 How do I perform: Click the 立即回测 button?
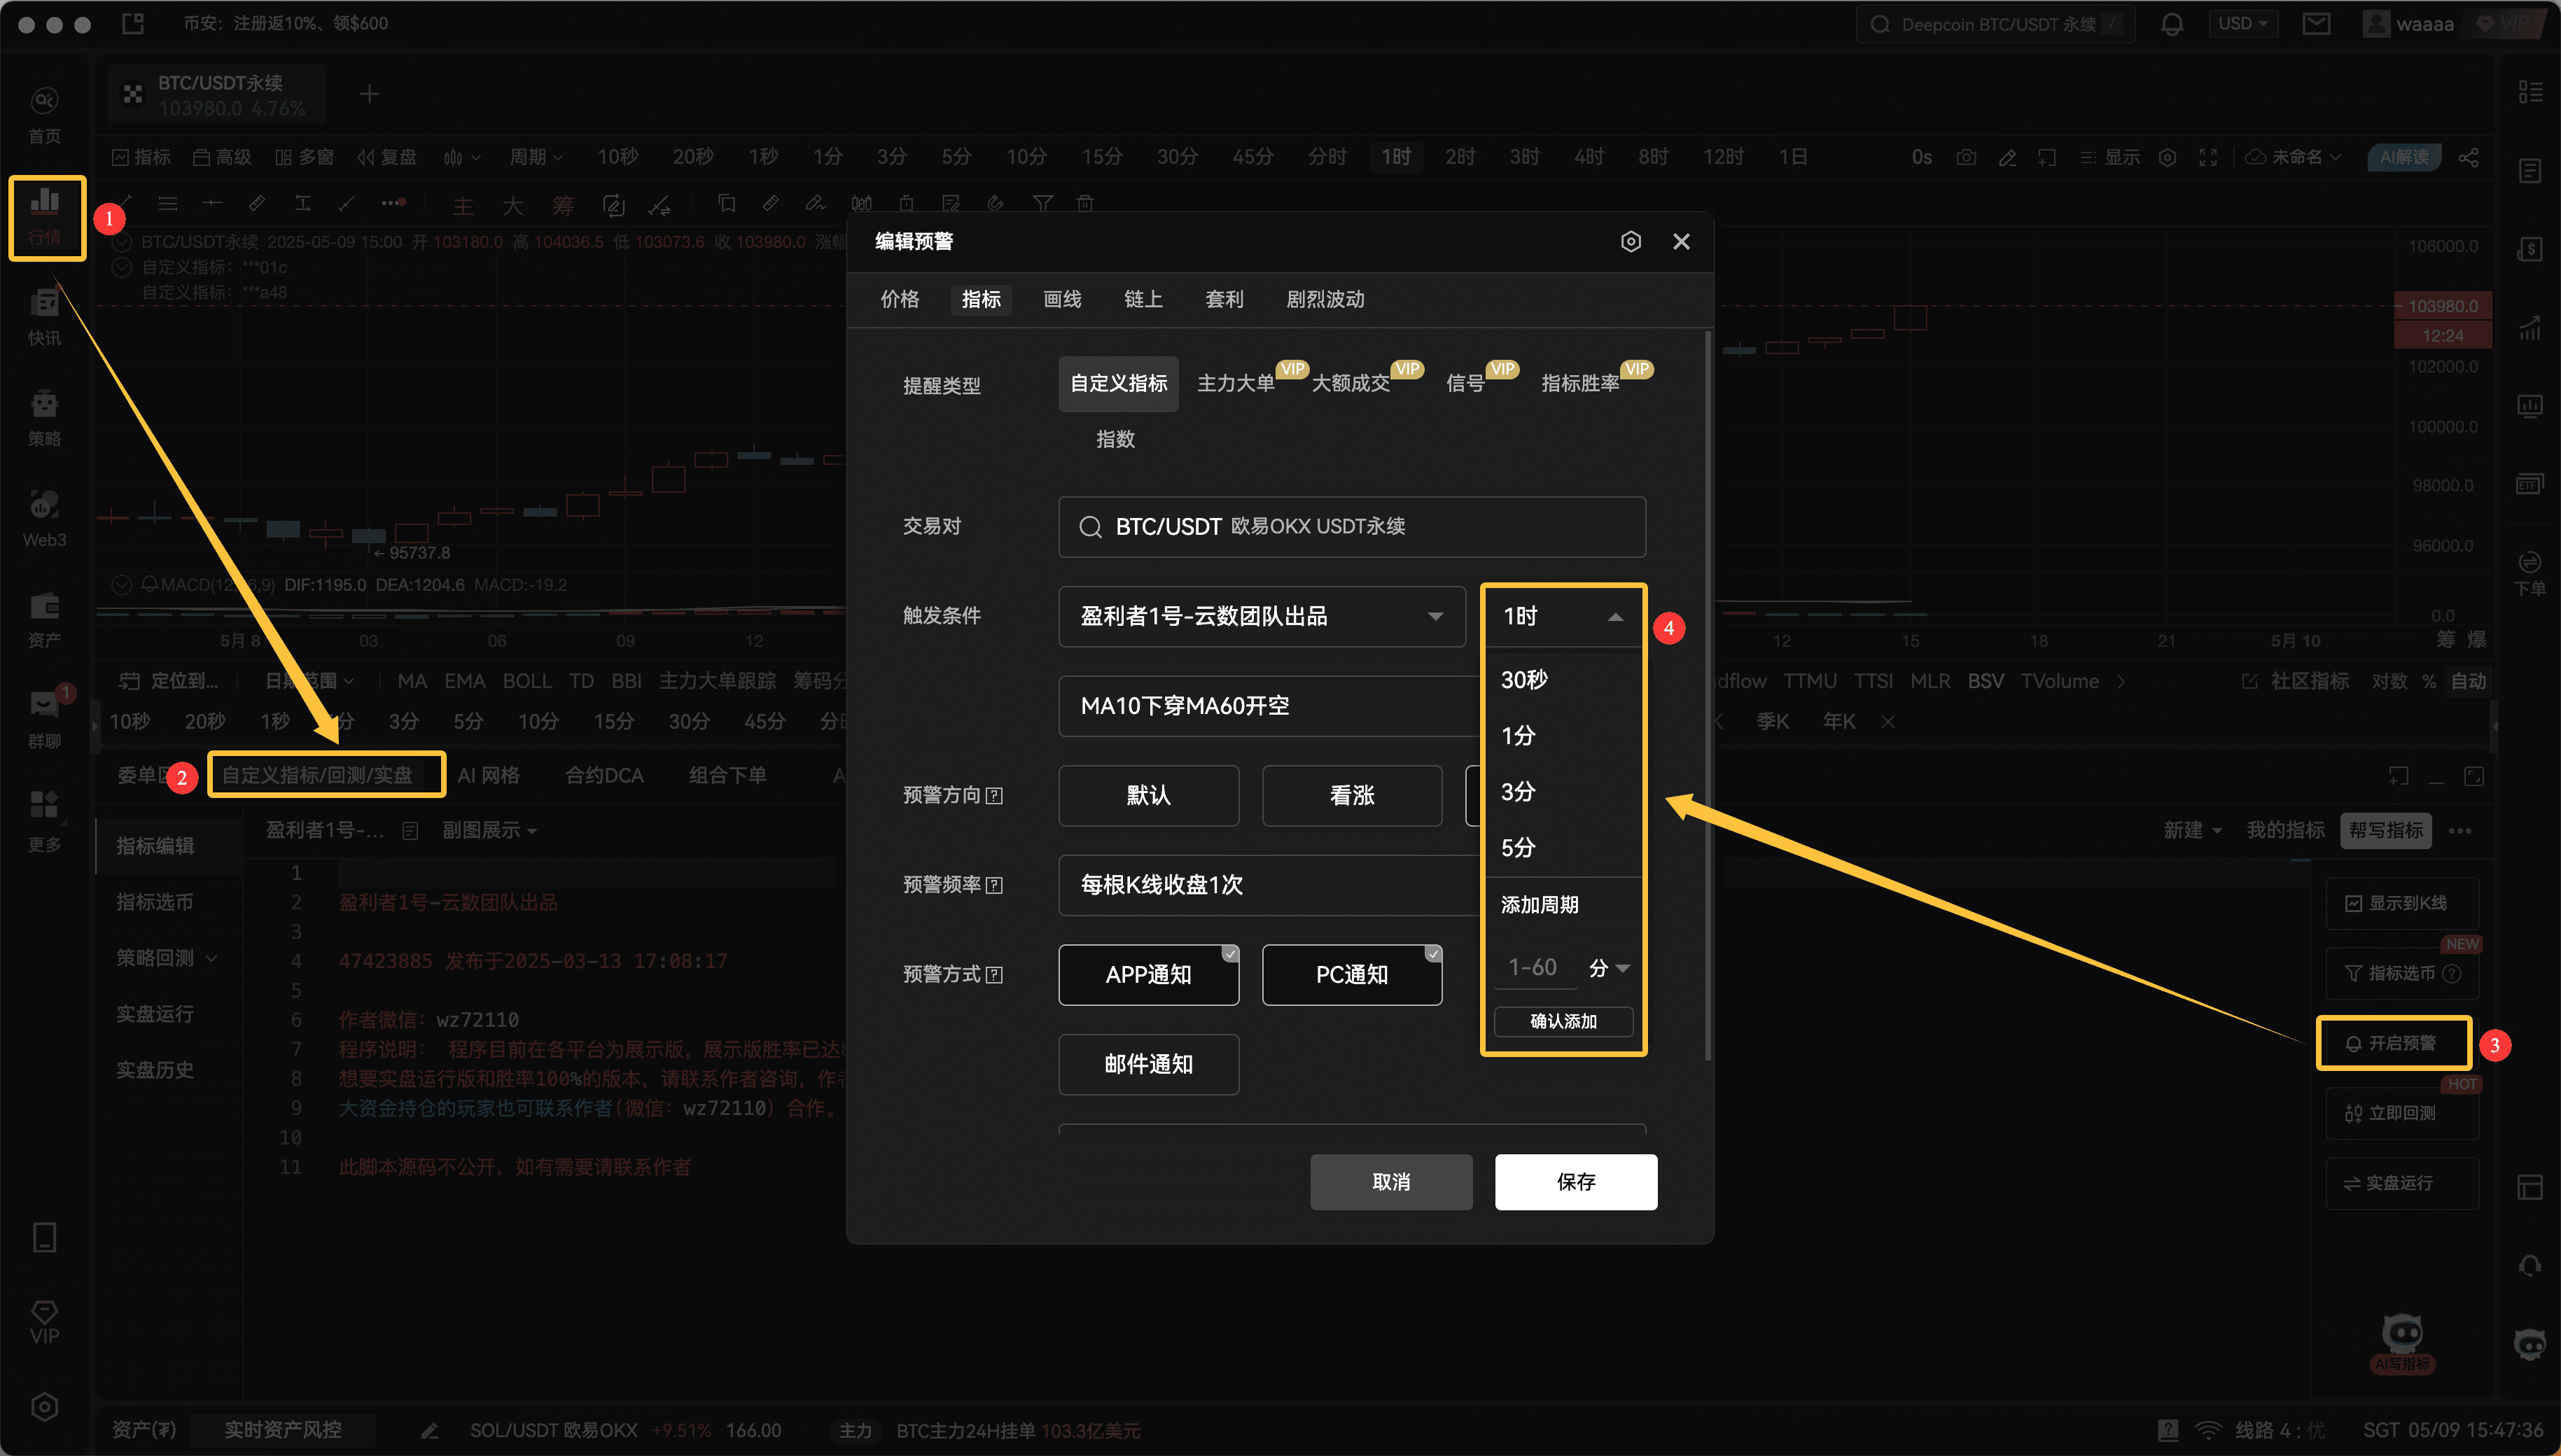[x=2401, y=1113]
